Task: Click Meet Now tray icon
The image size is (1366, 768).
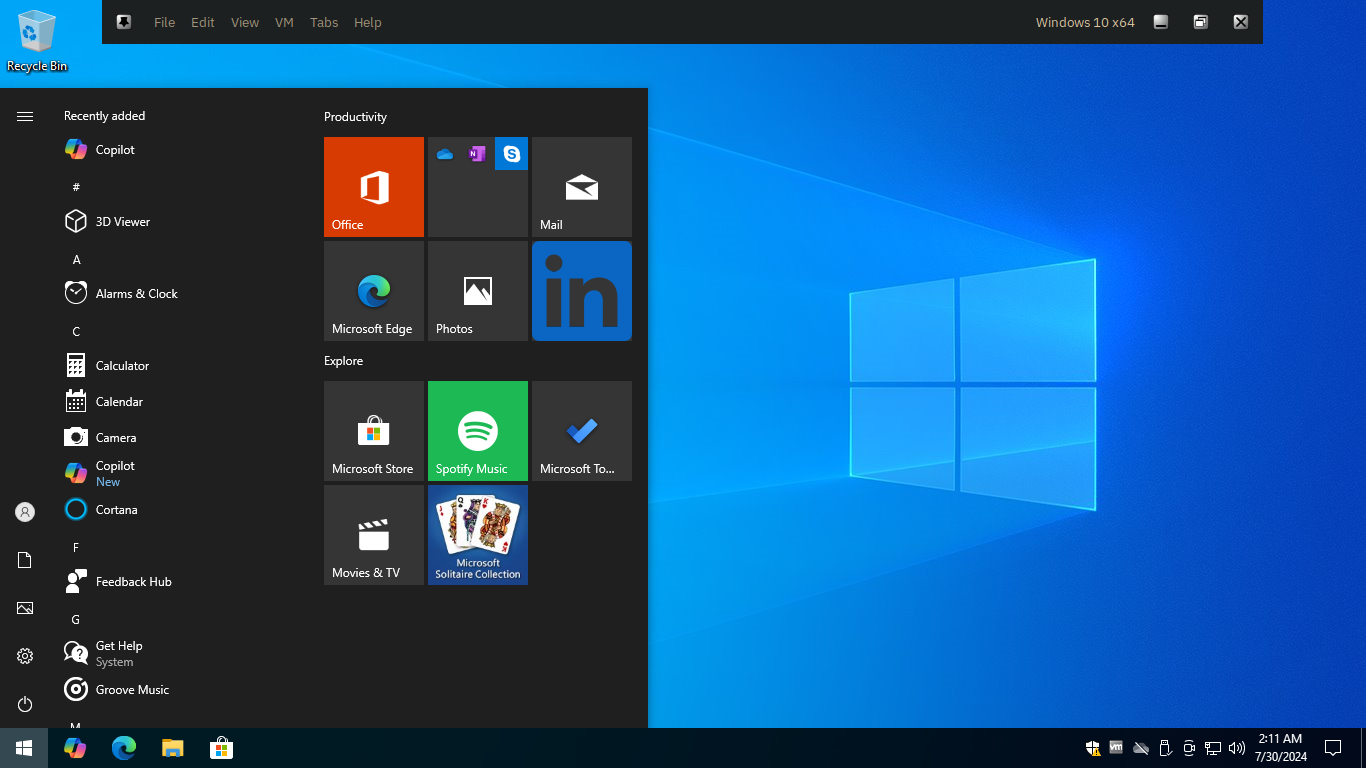Action: click(x=1189, y=748)
